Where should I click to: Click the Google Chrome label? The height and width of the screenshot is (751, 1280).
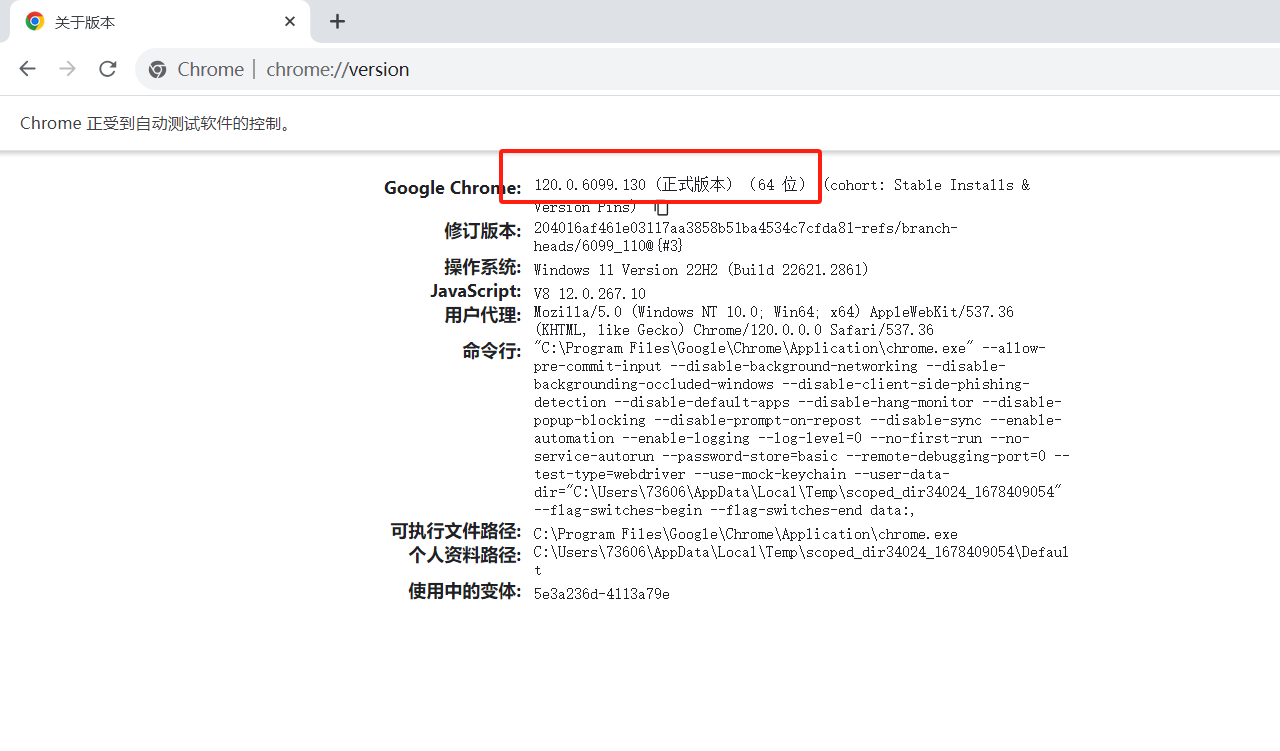pyautogui.click(x=452, y=188)
